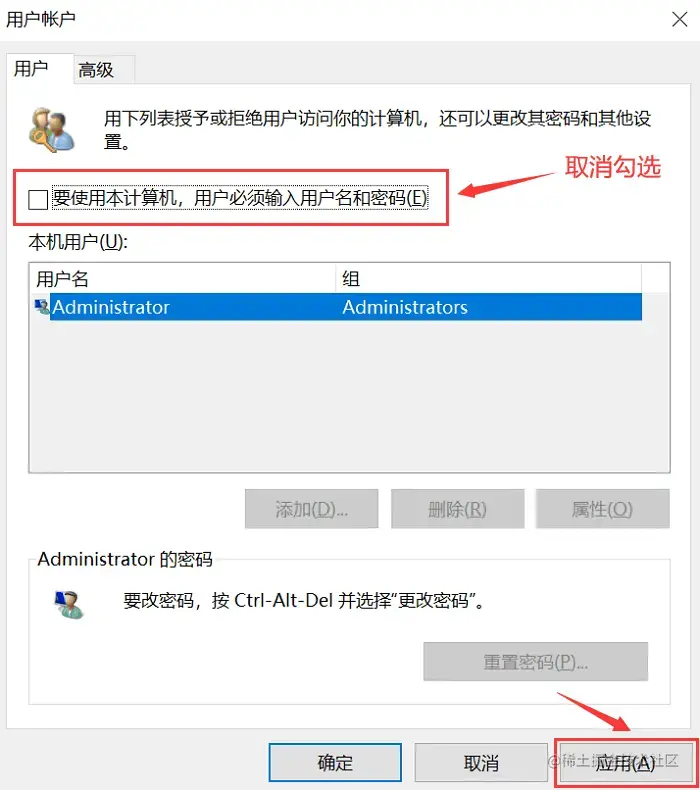Apply changes with 应用(A) button
This screenshot has height=790, width=700.
[626, 763]
